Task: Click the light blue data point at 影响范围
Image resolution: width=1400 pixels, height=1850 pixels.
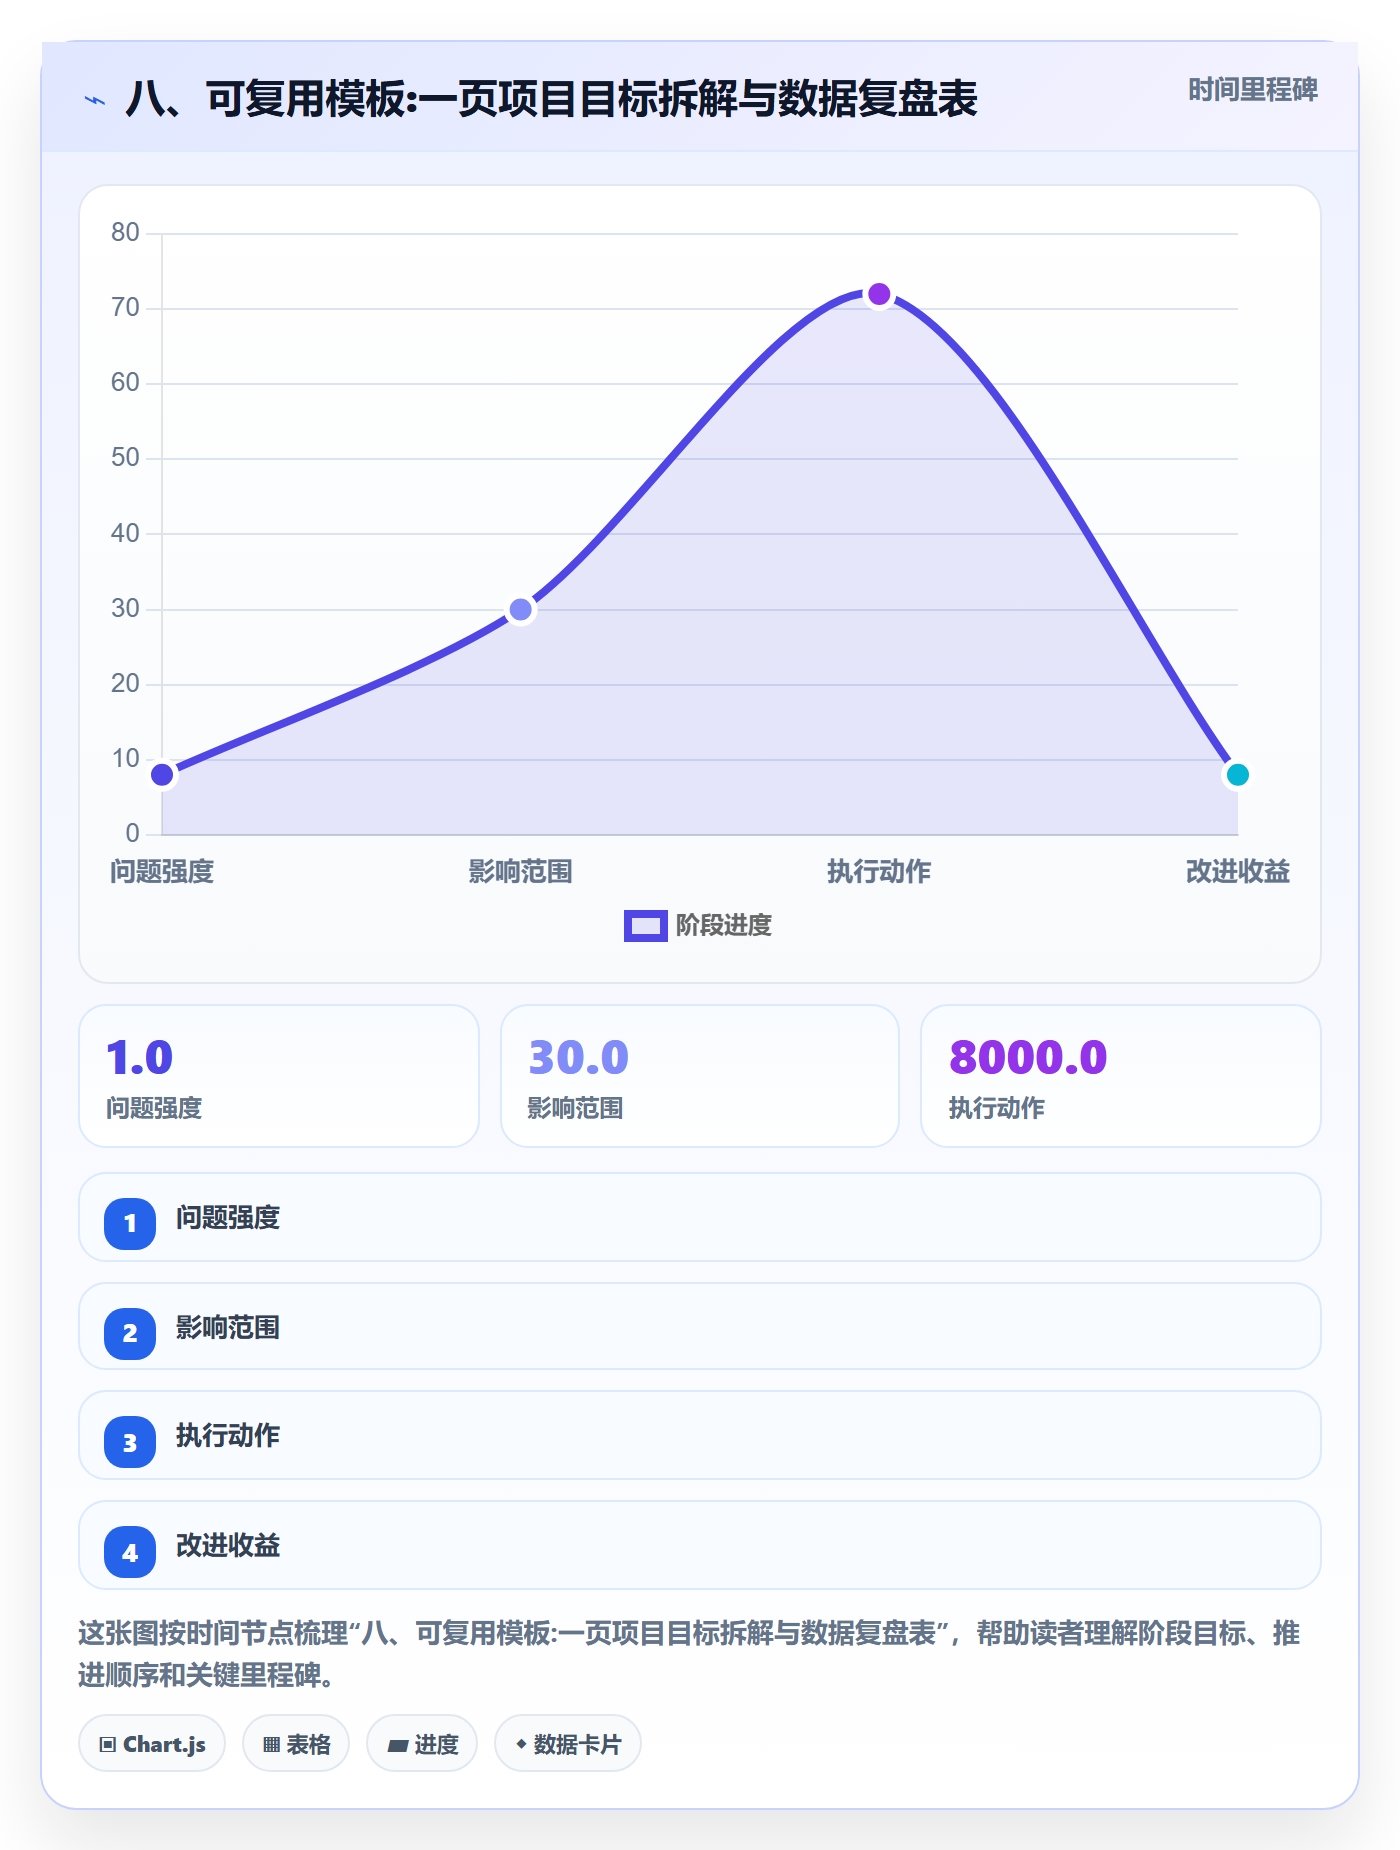Action: click(521, 610)
